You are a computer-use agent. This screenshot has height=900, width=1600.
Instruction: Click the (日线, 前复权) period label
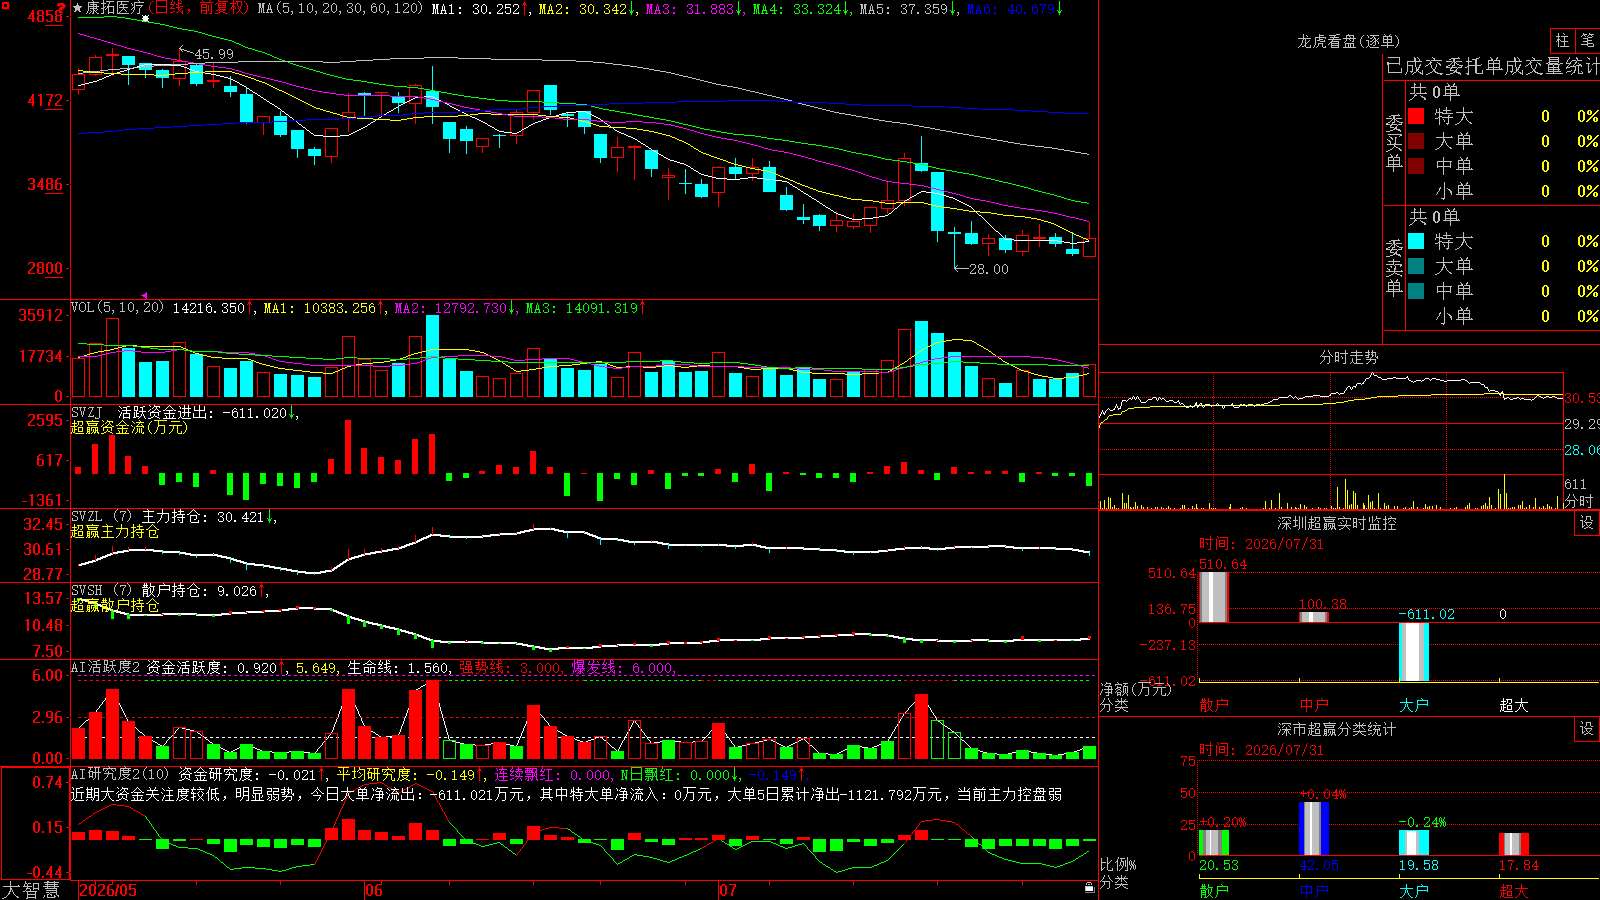(198, 8)
